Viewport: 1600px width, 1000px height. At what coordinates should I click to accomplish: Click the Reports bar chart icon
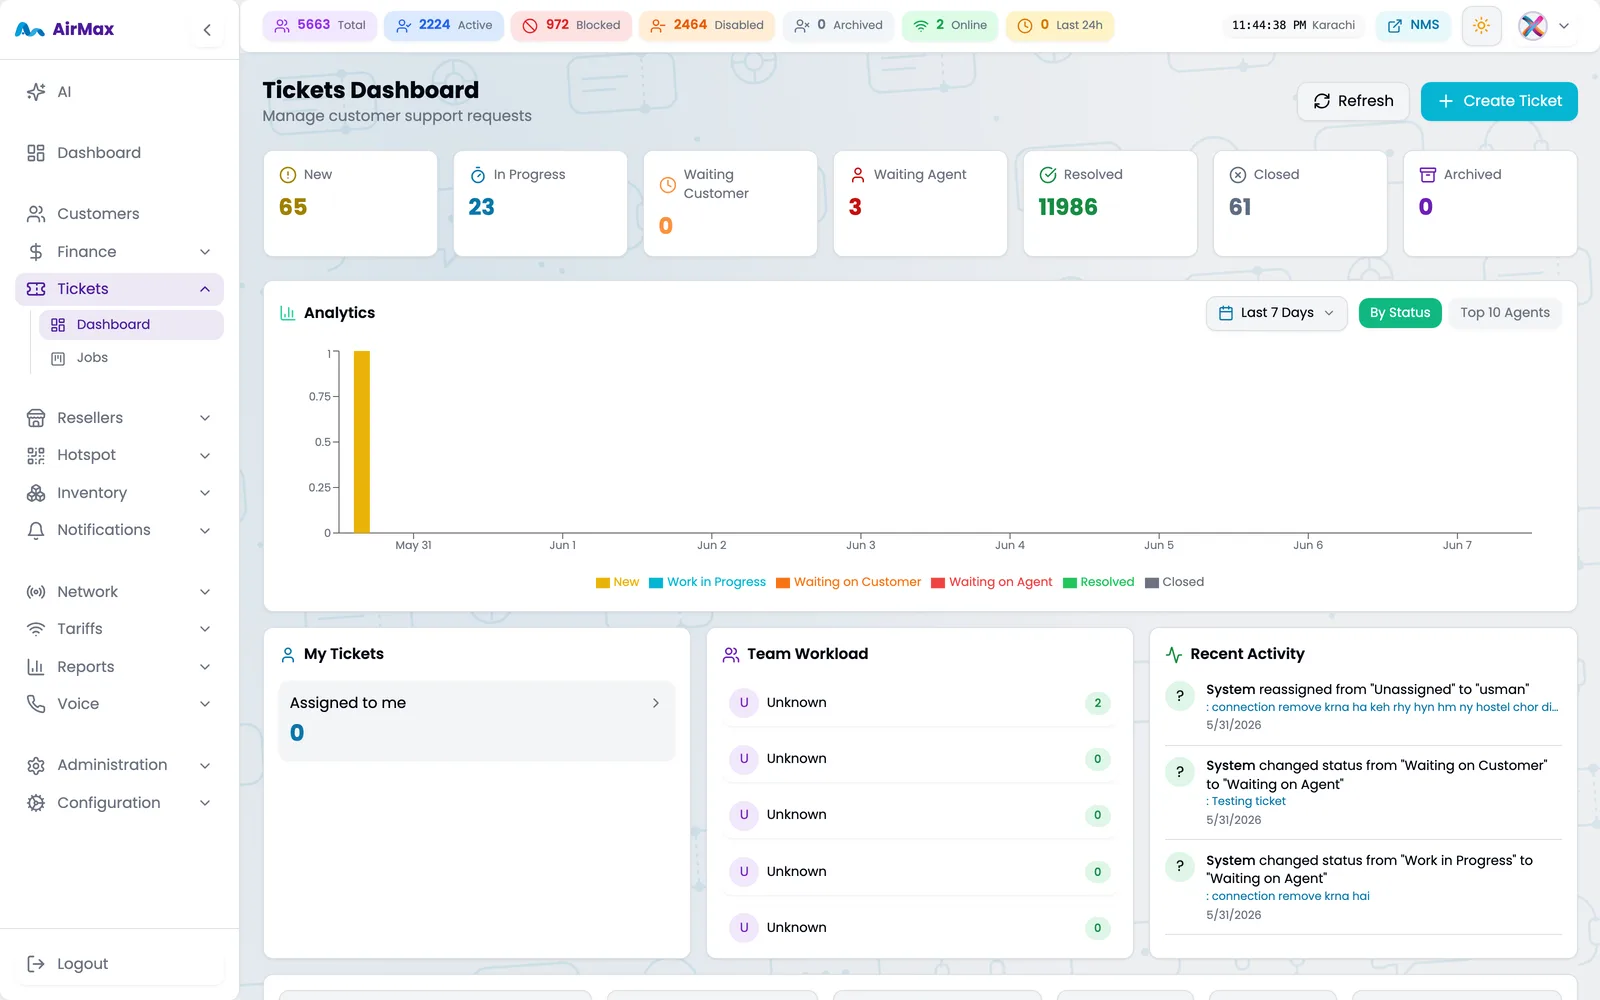[x=36, y=667]
